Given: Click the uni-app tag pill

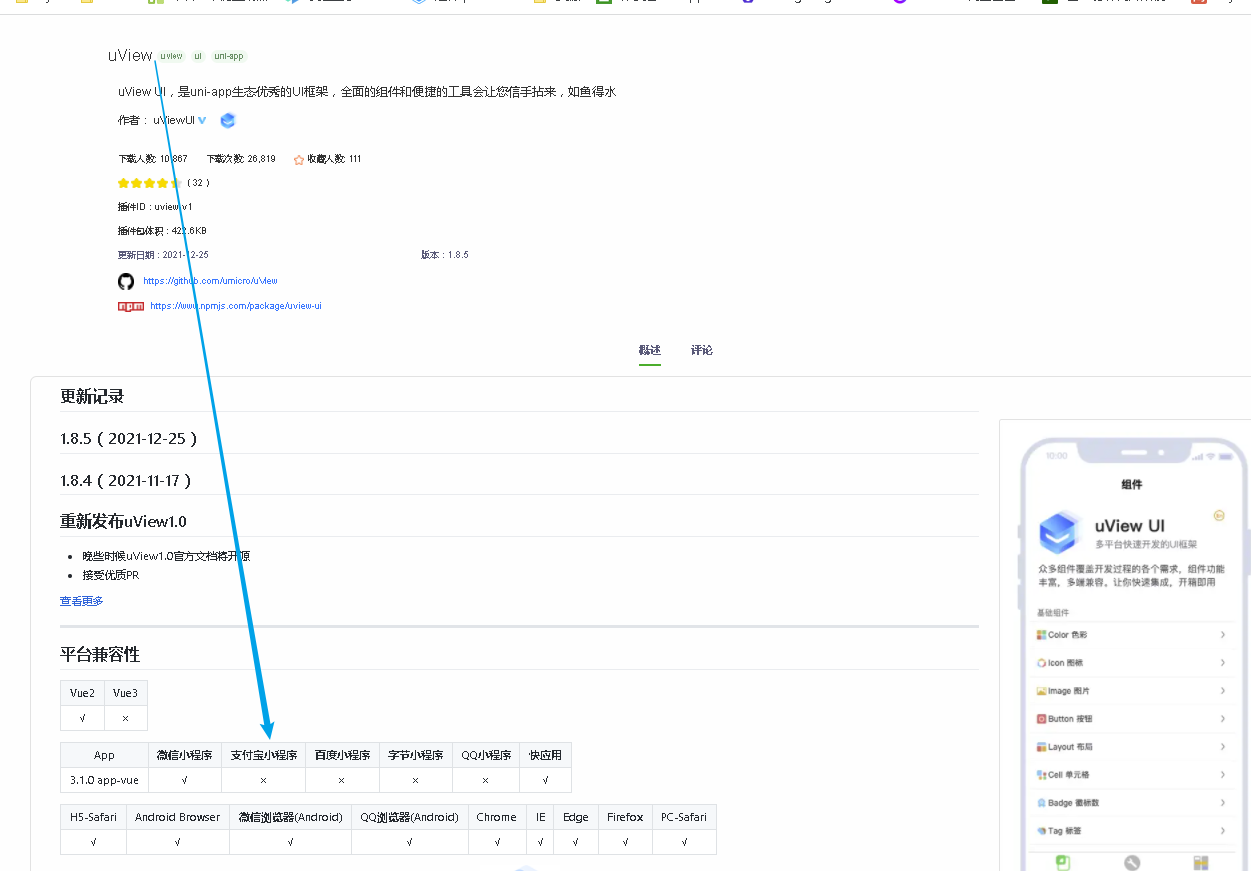Looking at the screenshot, I should coord(229,56).
